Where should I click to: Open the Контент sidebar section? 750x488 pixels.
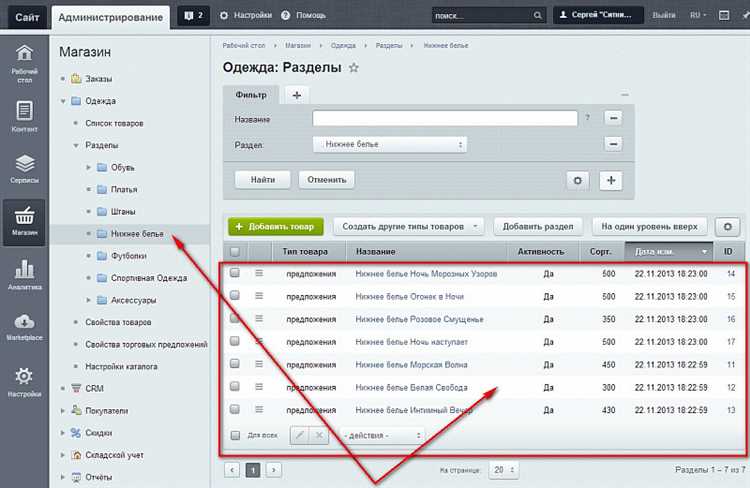24,116
